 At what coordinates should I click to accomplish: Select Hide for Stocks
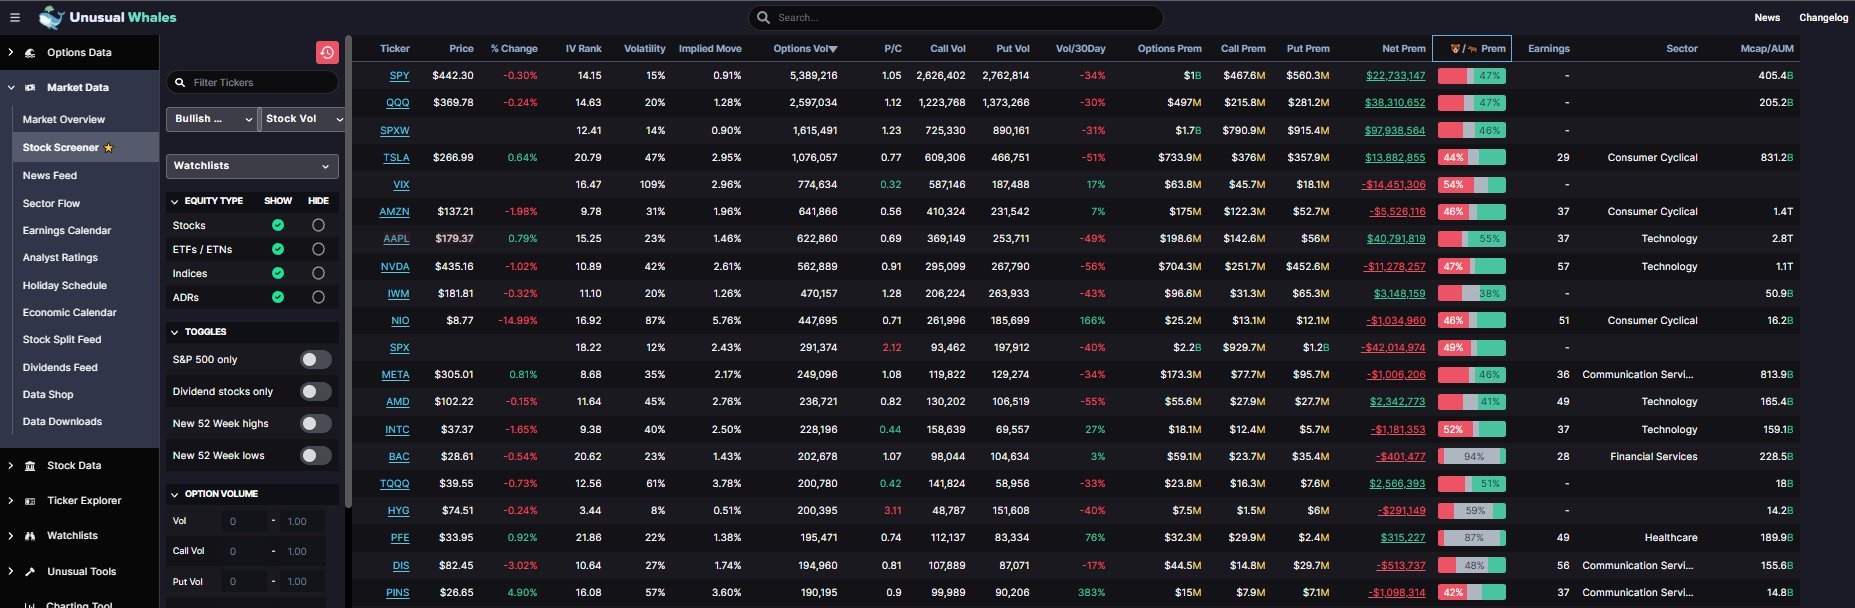point(318,225)
